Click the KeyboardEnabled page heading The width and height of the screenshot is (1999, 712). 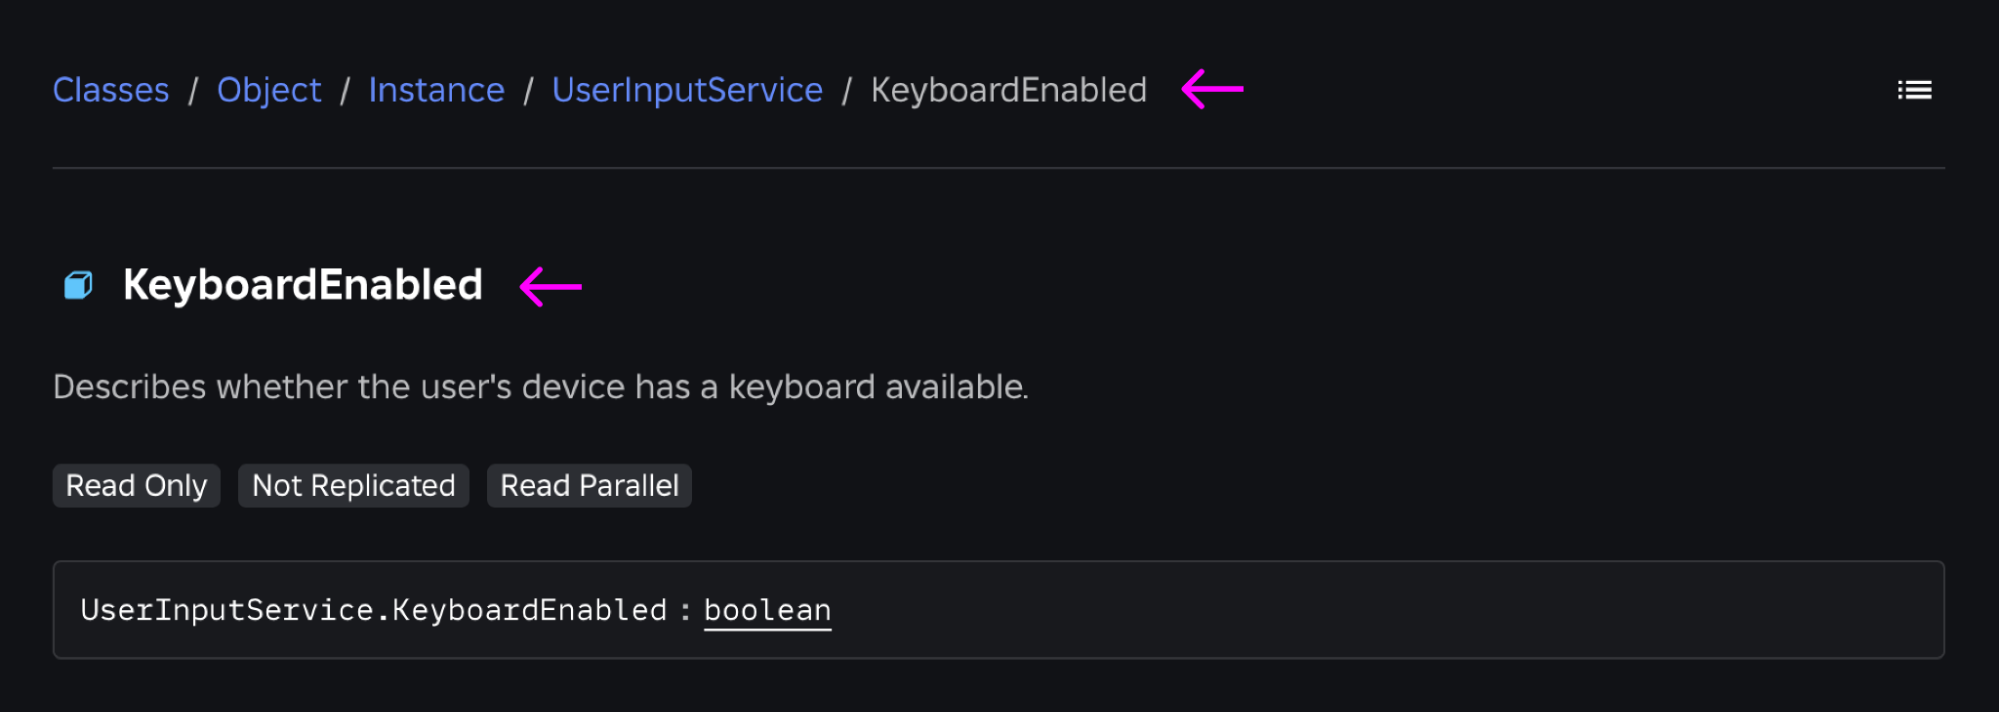[302, 285]
